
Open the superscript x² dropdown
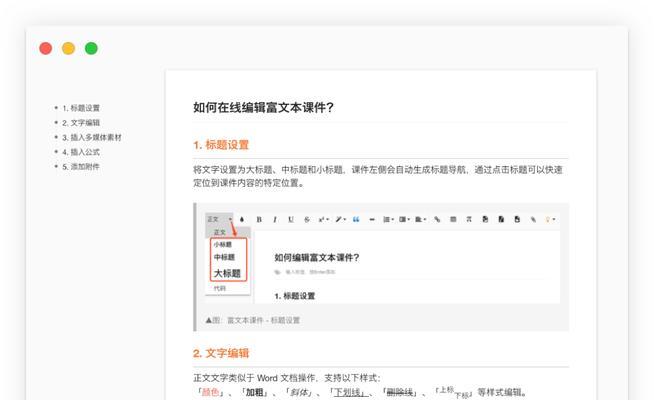click(324, 219)
